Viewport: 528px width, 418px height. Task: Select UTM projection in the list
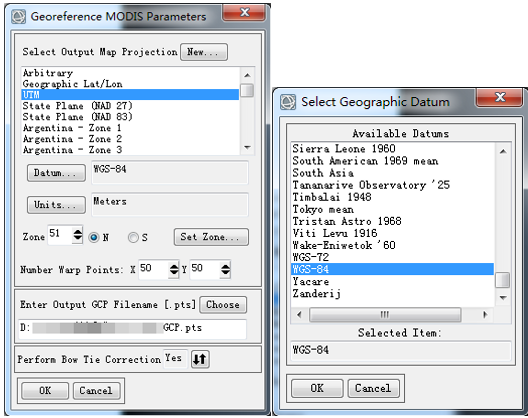pos(130,95)
